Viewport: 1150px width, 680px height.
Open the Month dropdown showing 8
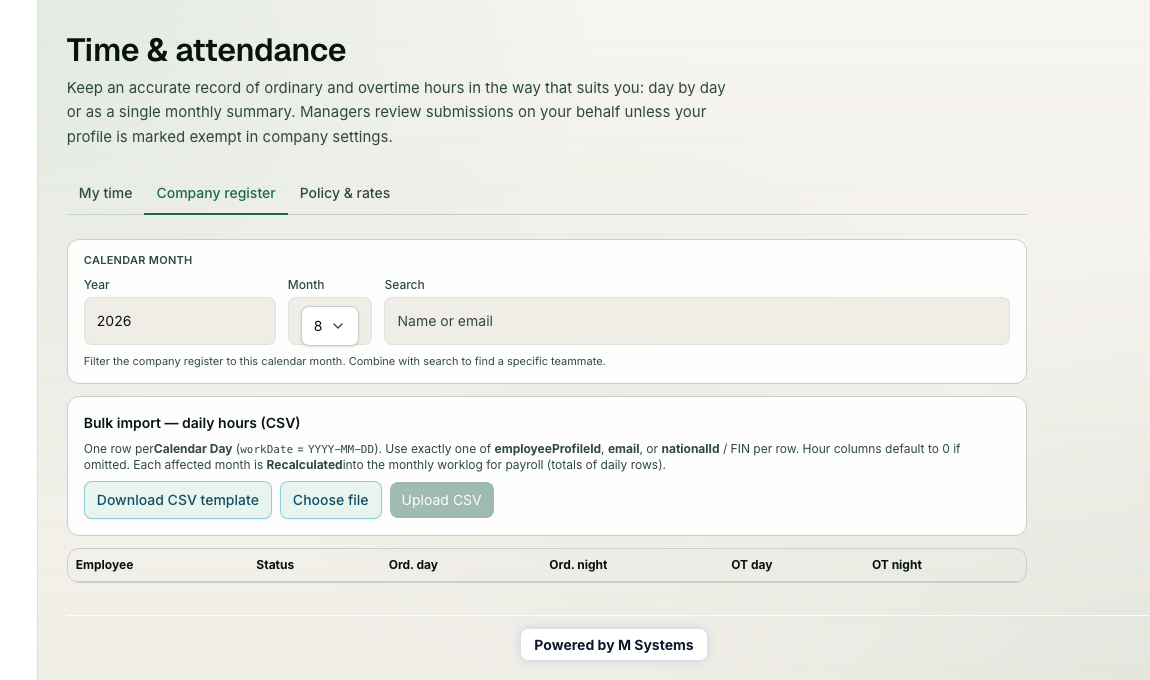click(x=329, y=326)
